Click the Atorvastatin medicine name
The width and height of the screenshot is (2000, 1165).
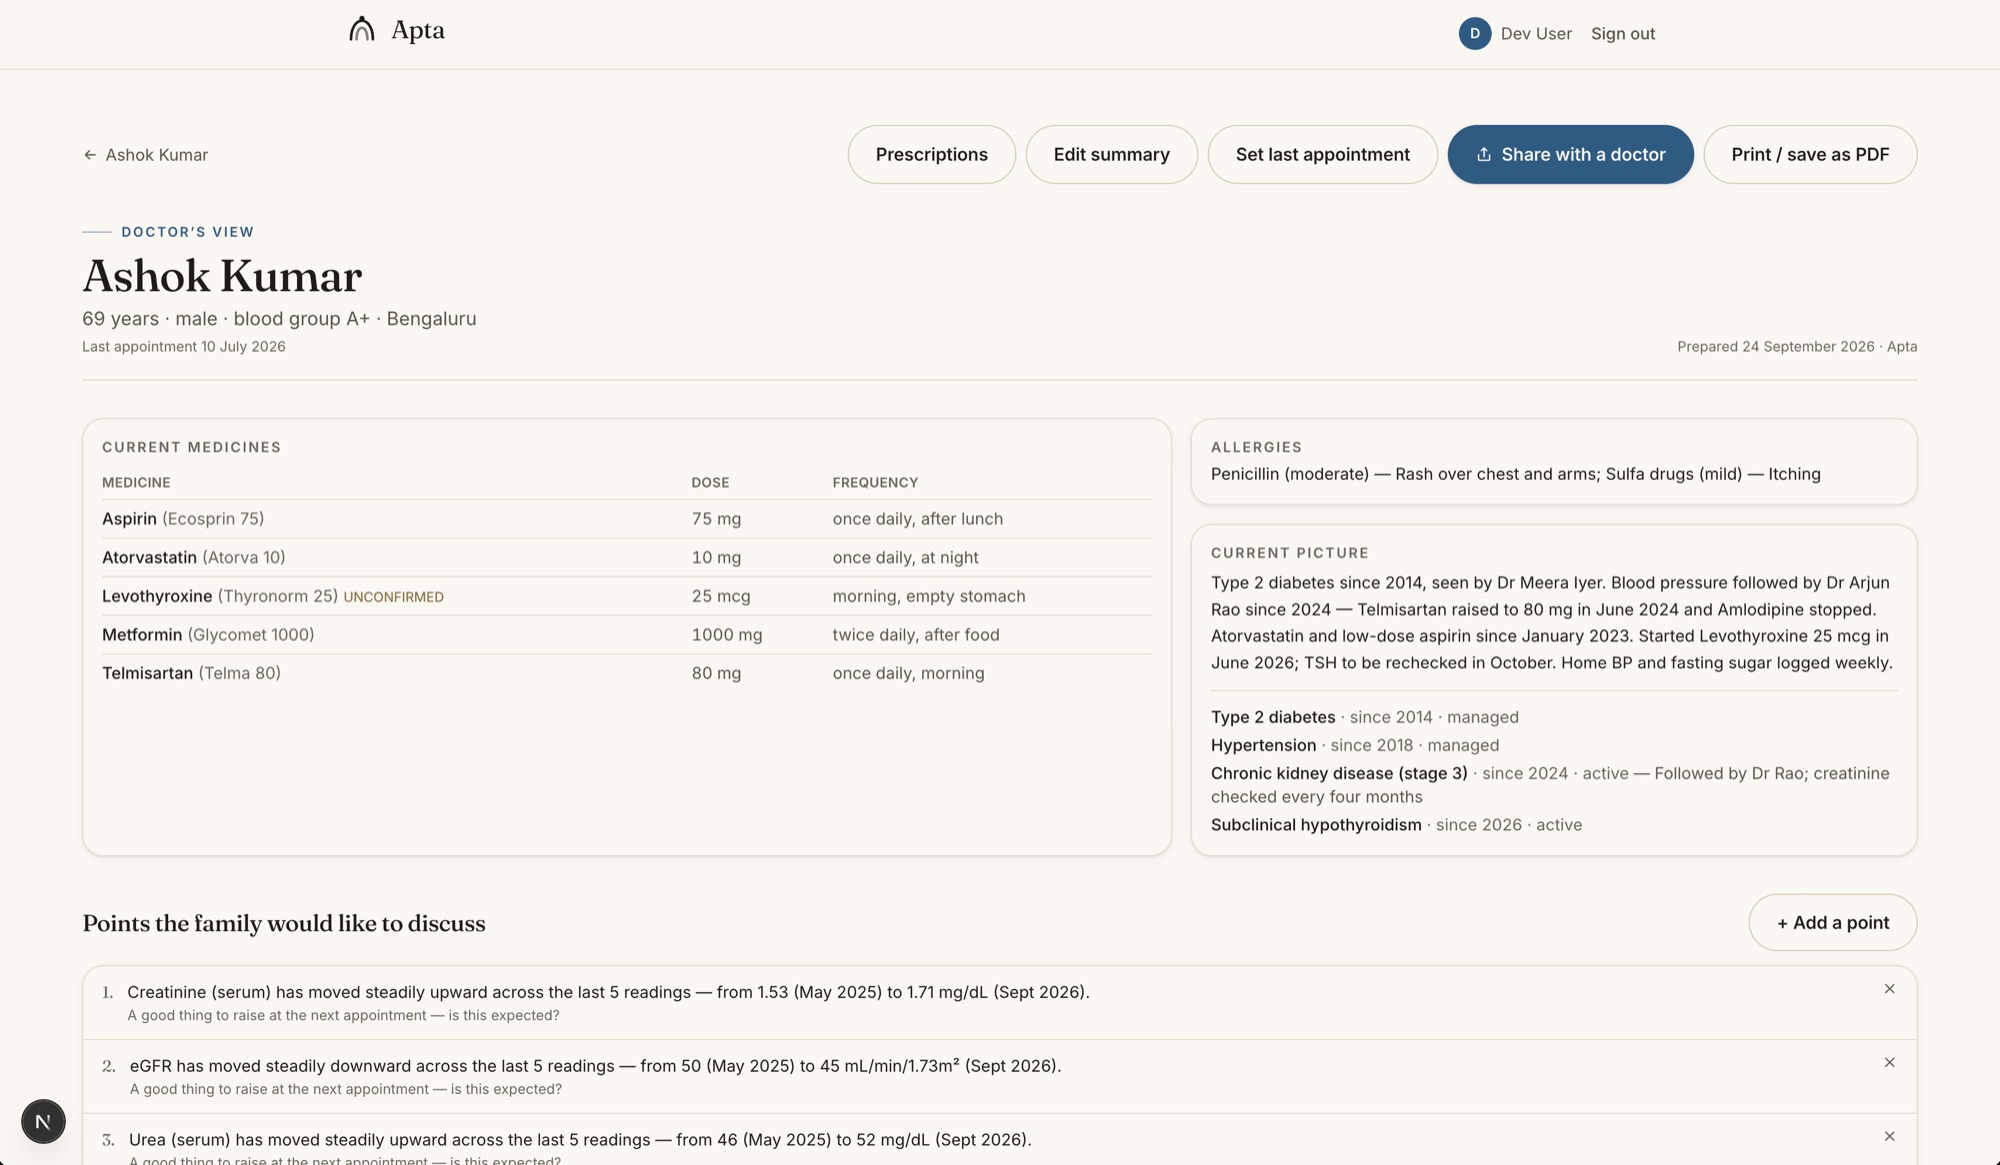tap(149, 558)
